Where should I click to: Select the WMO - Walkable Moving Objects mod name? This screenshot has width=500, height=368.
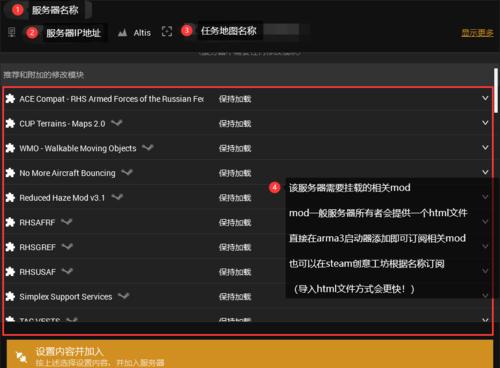[x=78, y=148]
